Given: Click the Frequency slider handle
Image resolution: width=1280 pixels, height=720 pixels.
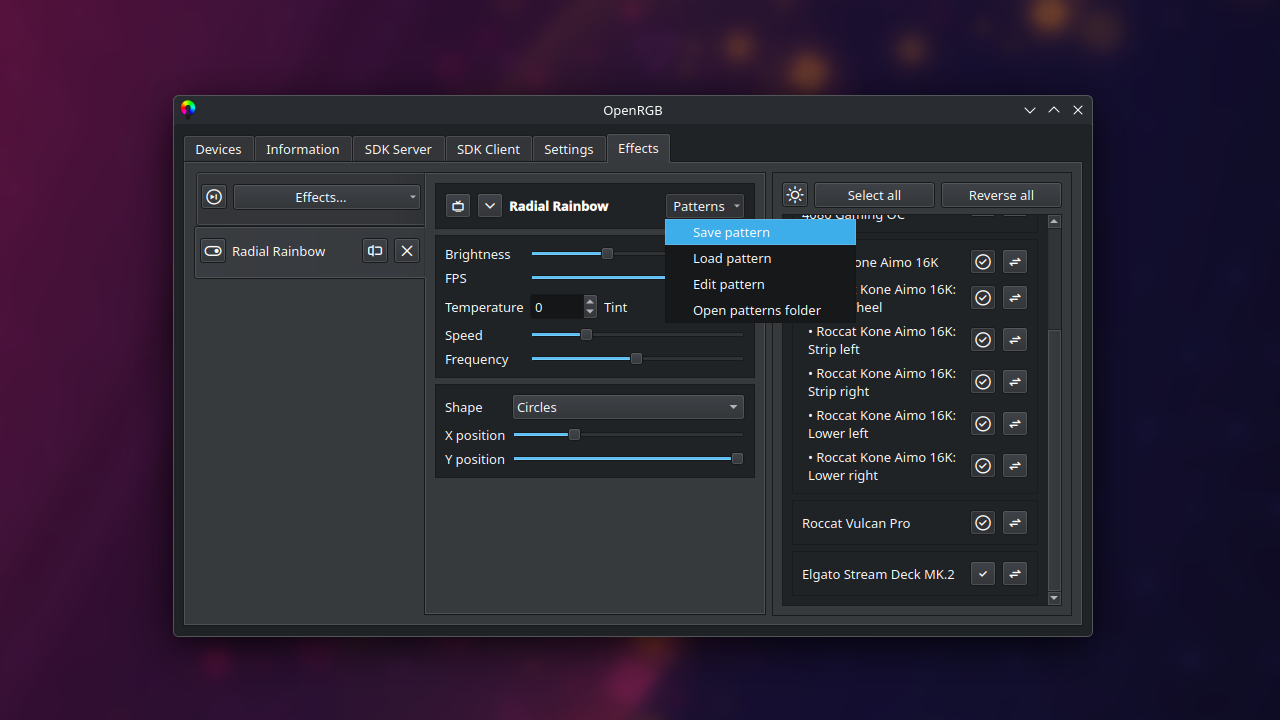Looking at the screenshot, I should [x=636, y=359].
